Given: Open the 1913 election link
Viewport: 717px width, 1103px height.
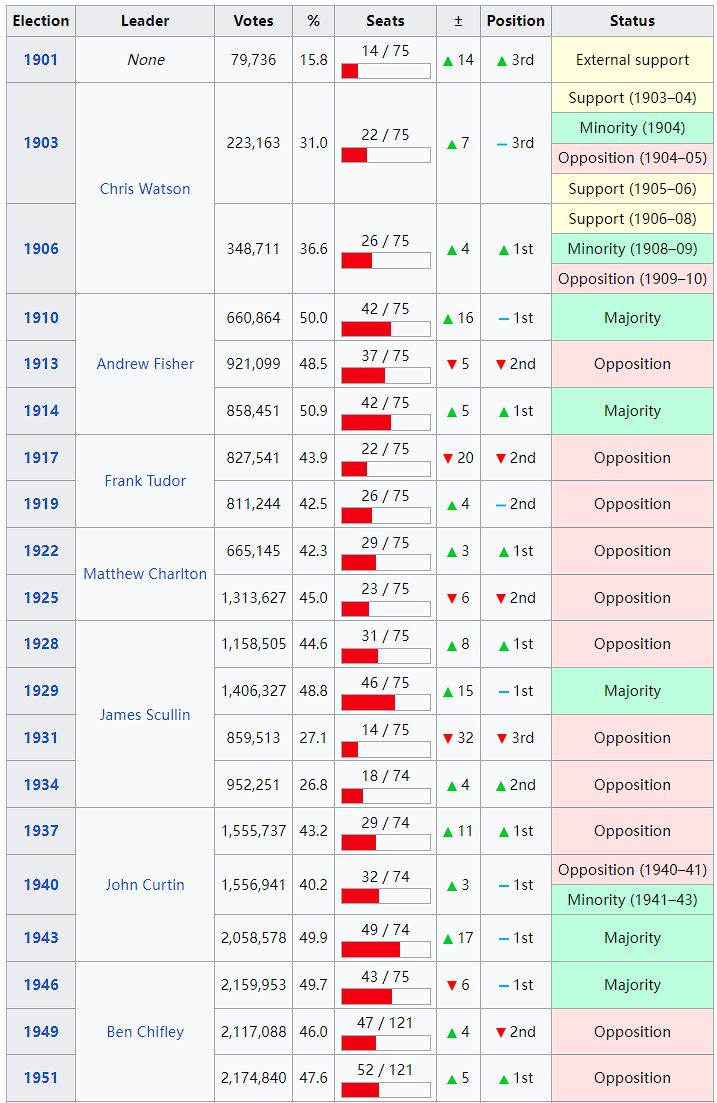Looking at the screenshot, I should click(41, 364).
